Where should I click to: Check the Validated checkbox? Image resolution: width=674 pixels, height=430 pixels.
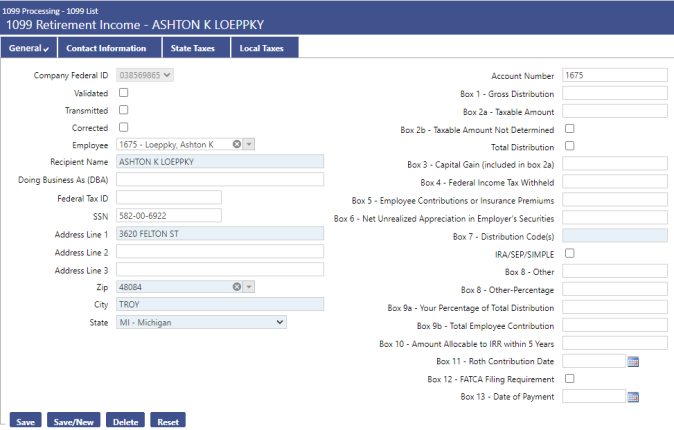(124, 92)
